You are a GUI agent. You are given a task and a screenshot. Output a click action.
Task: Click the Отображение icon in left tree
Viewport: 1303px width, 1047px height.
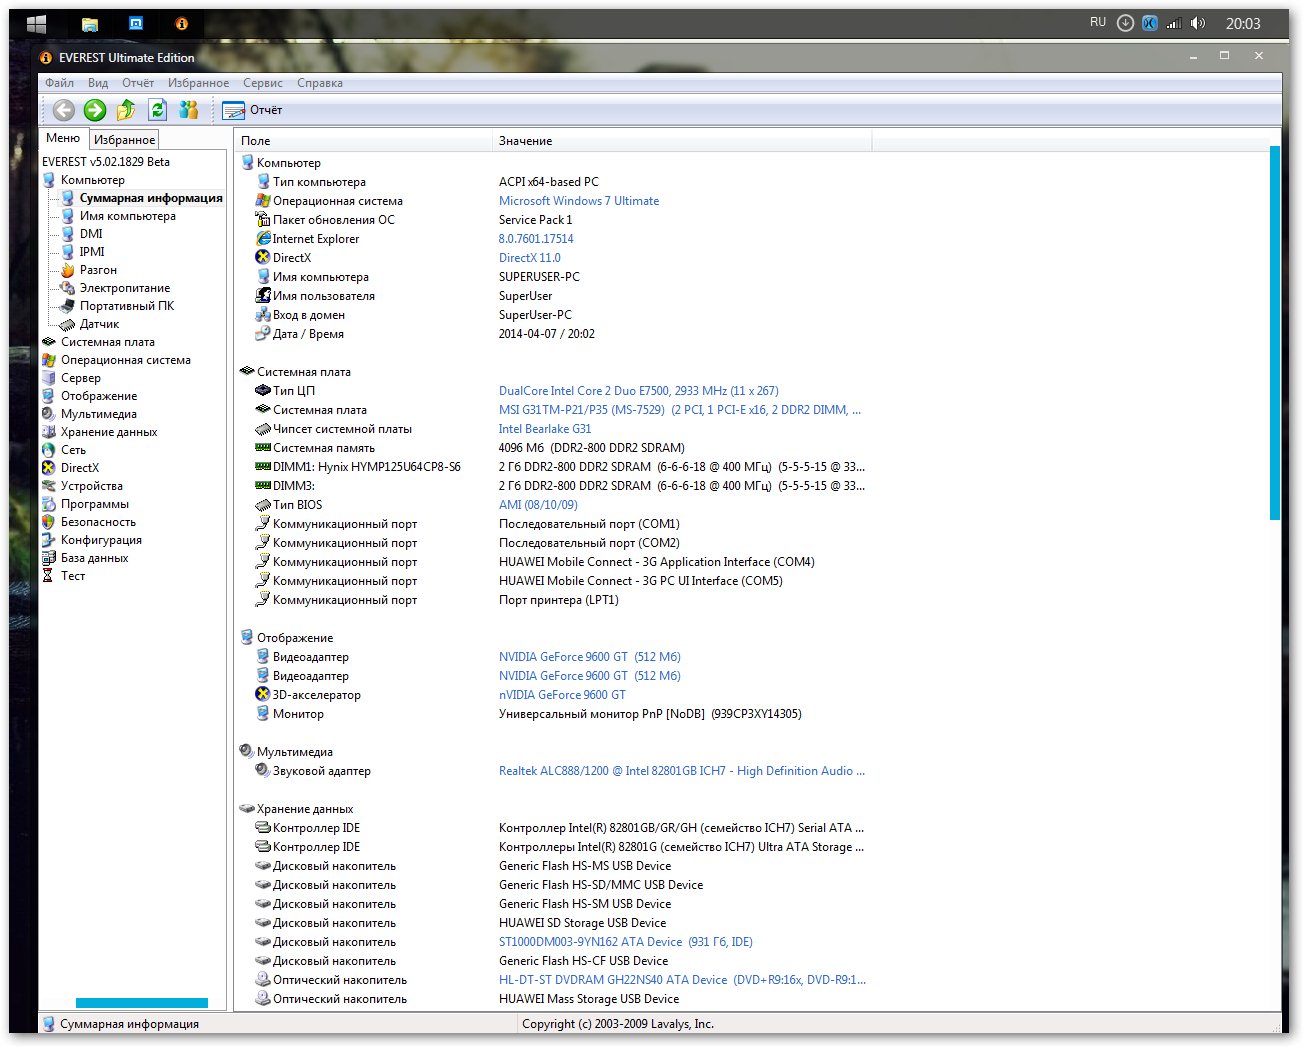tap(48, 396)
